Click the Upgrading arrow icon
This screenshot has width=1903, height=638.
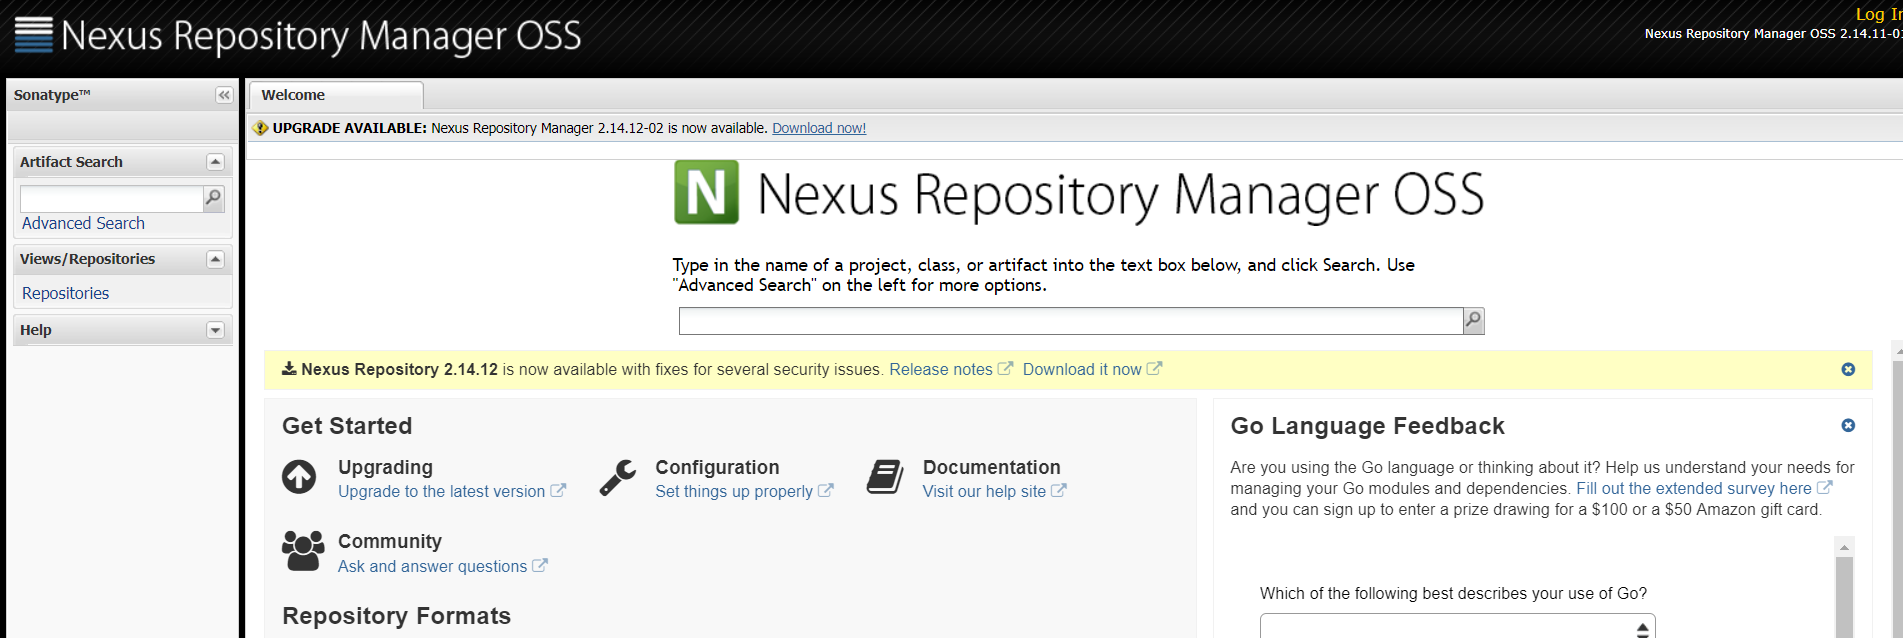coord(299,477)
